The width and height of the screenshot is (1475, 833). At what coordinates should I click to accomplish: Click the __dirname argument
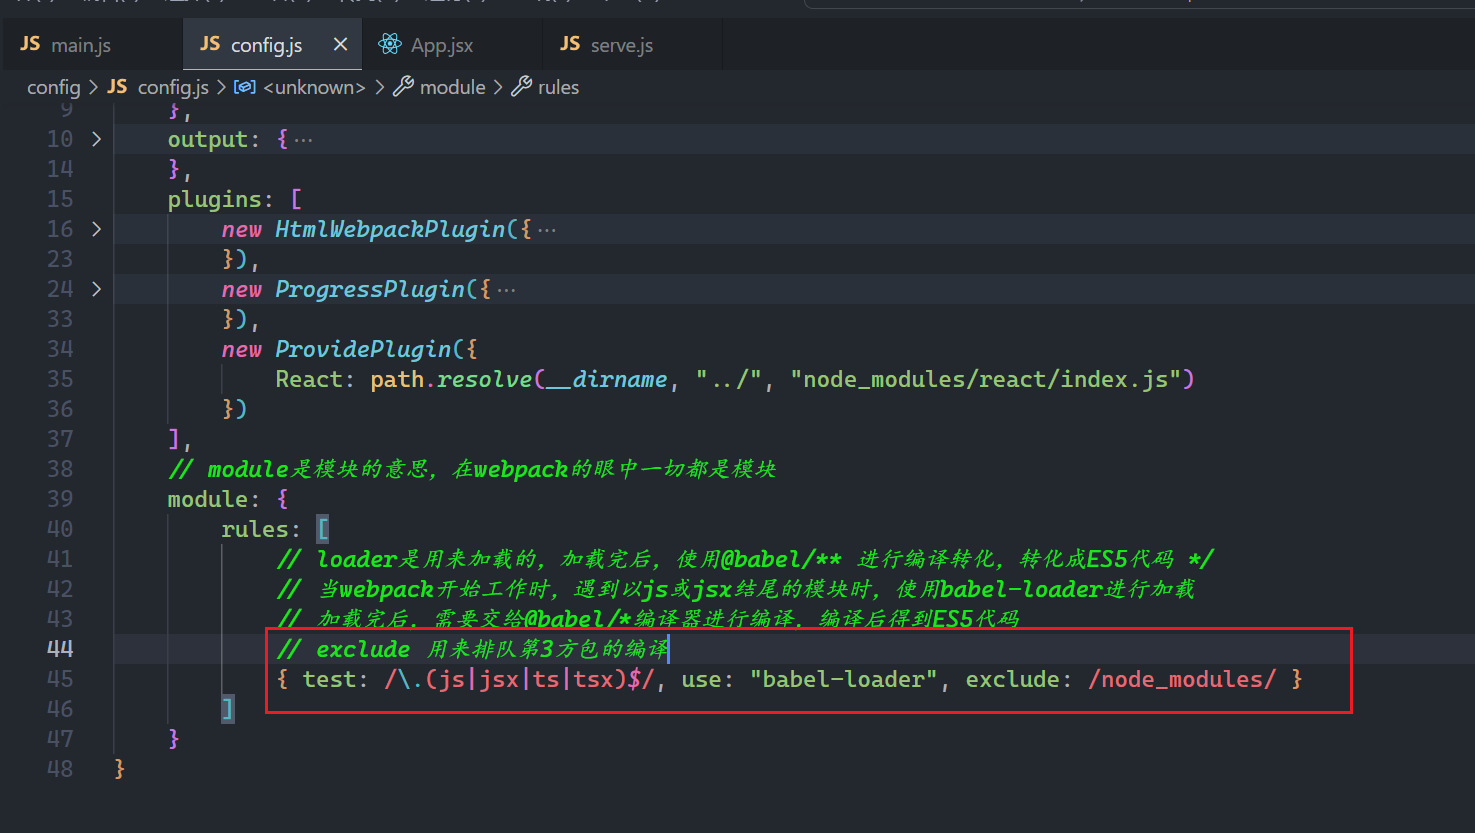coord(607,379)
